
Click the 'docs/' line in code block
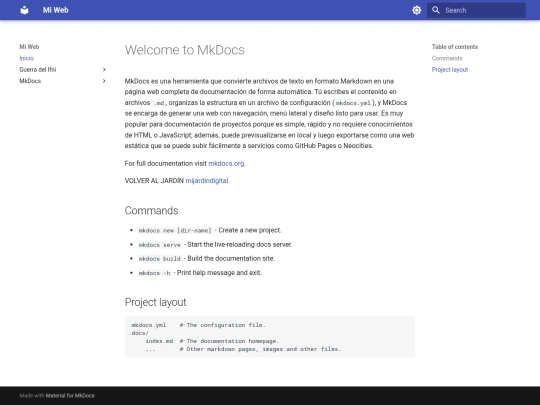(x=140, y=333)
